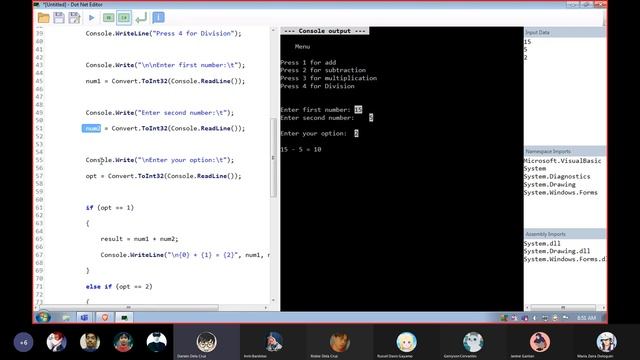This screenshot has width=640, height=360.
Task: Click code editor scrollbar down arrow
Action: 273,300
